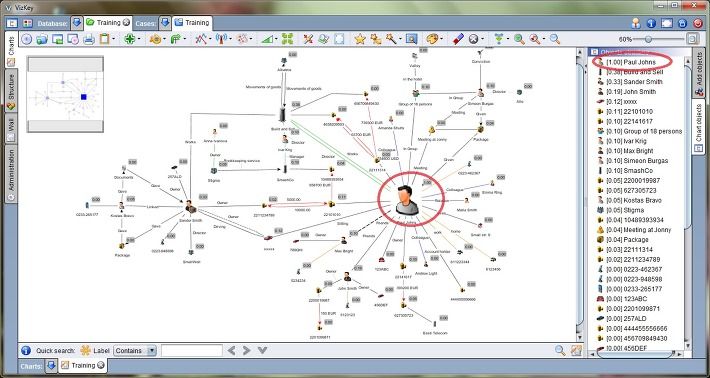Expand the green plus add dropdown arrow
Screen dimensions: 710x378
138,39
